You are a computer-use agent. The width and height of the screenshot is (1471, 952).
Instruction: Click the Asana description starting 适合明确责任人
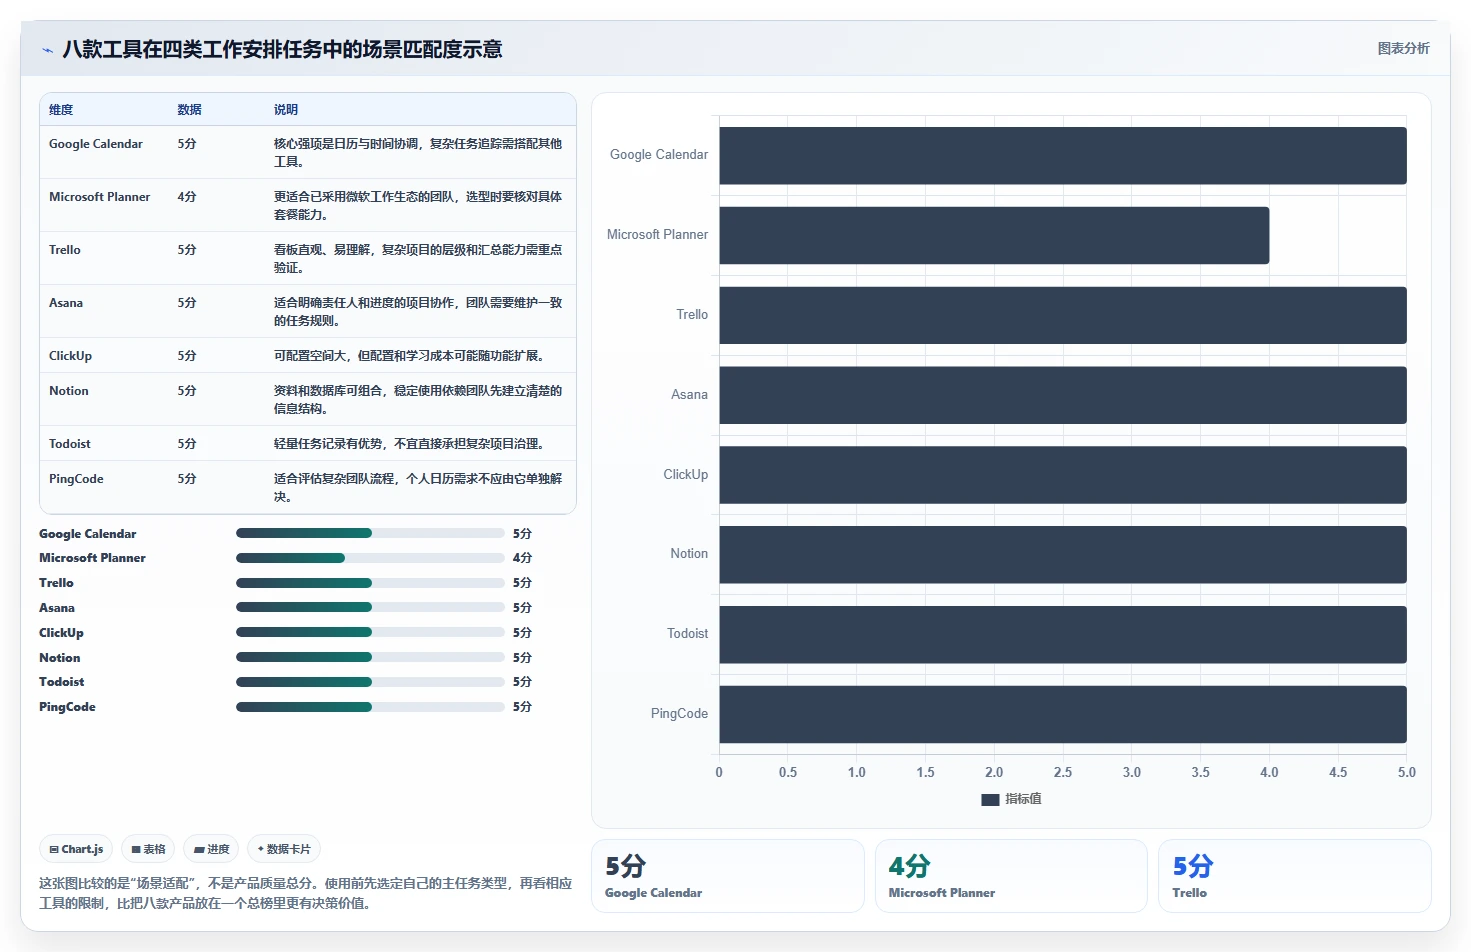point(418,312)
